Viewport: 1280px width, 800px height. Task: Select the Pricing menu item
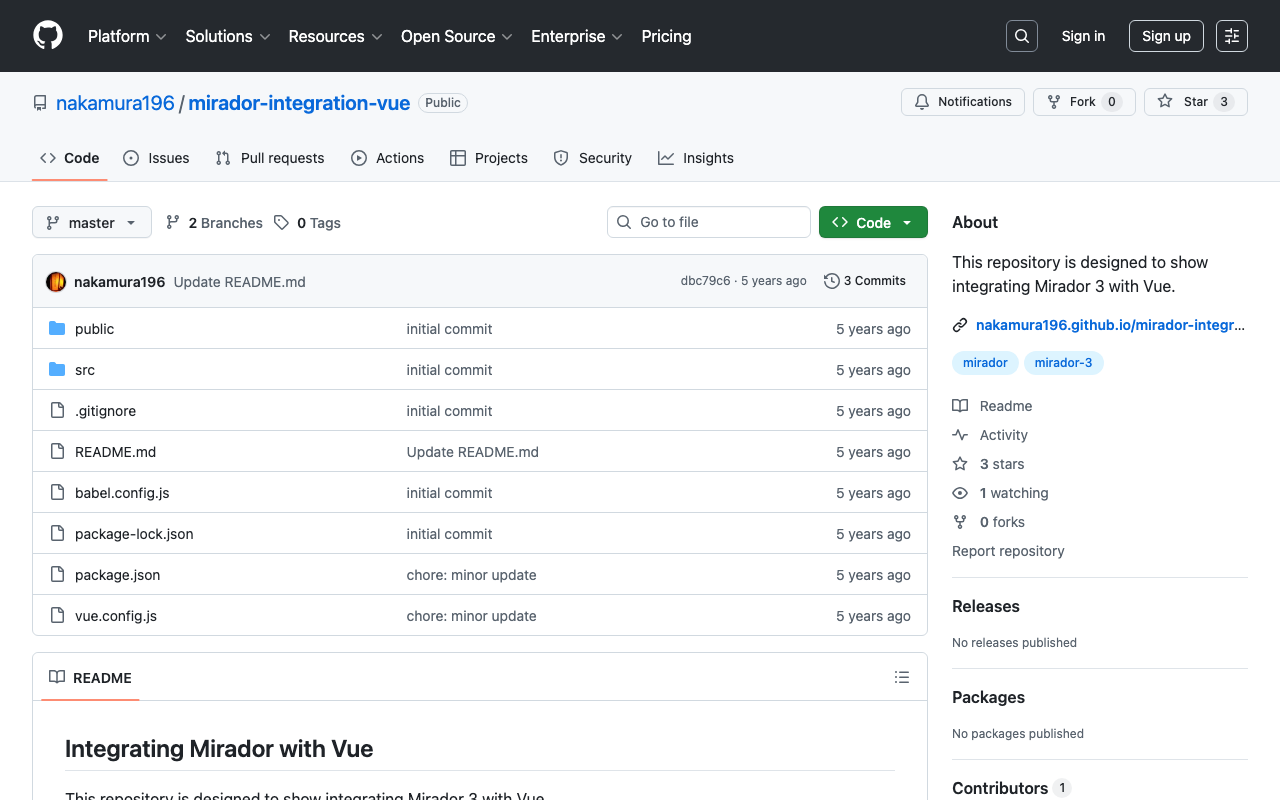(666, 36)
